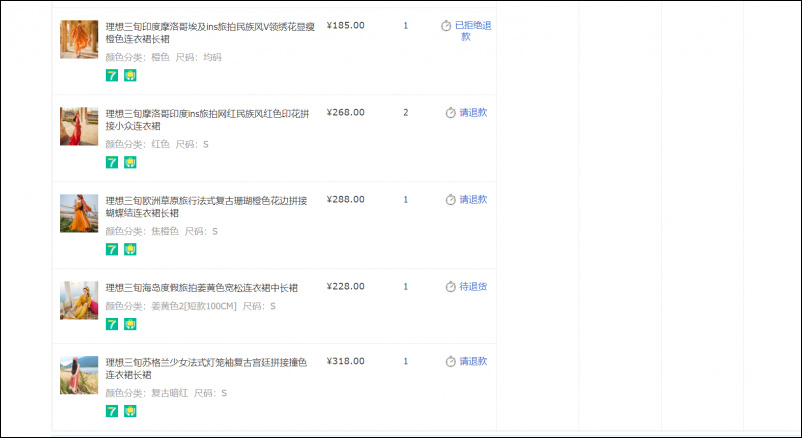
Task: Click the 7-day return icon on the 焦橙色 dress row
Action: (112, 250)
